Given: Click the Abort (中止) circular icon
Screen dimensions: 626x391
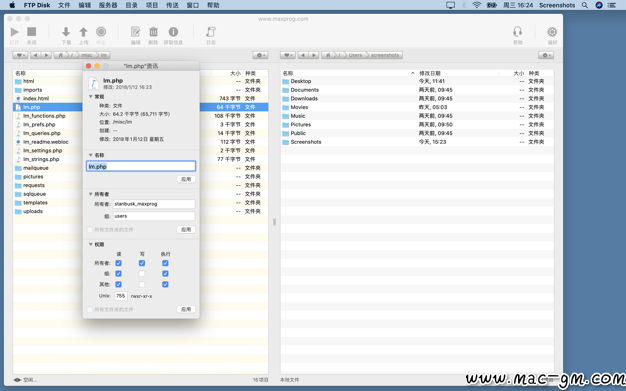Looking at the screenshot, I should pyautogui.click(x=101, y=32).
